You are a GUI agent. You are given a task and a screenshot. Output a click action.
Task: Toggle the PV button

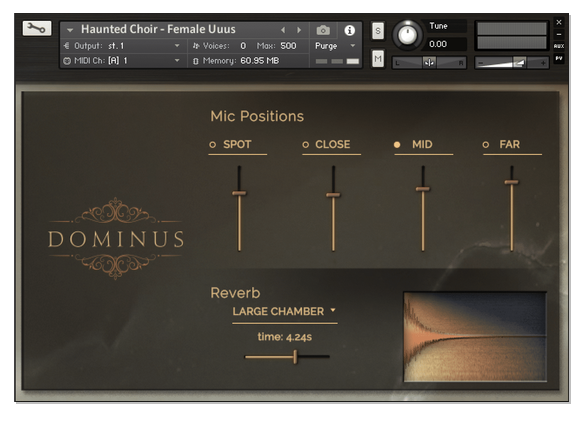pyautogui.click(x=559, y=58)
